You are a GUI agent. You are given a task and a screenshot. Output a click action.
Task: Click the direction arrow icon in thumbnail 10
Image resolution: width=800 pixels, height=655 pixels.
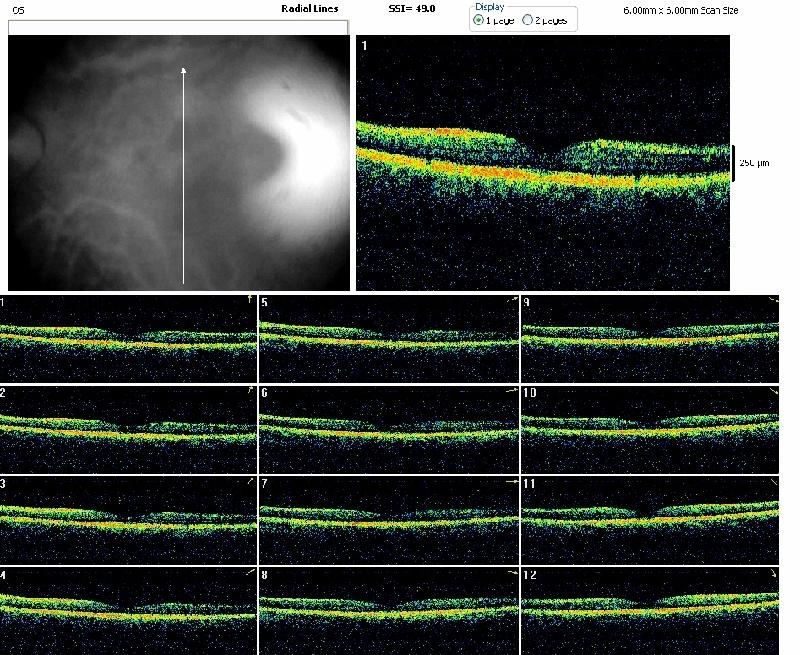tap(772, 391)
